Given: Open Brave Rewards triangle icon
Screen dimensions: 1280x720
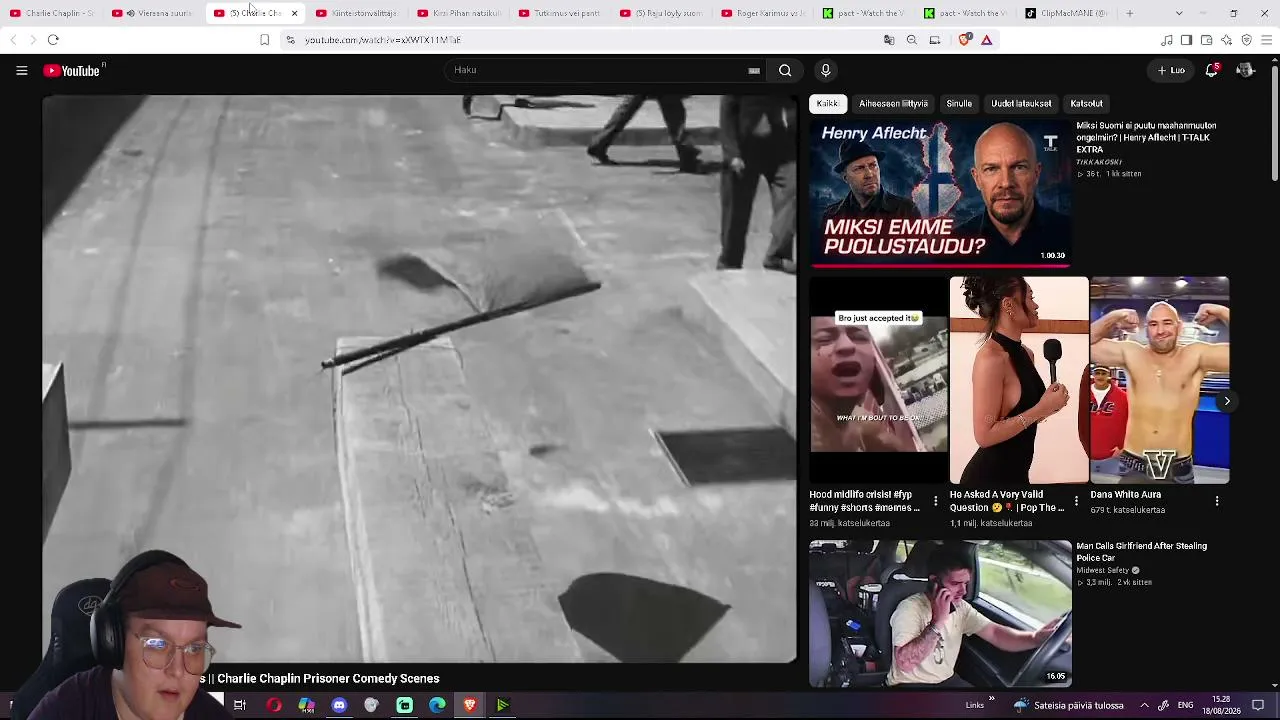Looking at the screenshot, I should point(986,40).
